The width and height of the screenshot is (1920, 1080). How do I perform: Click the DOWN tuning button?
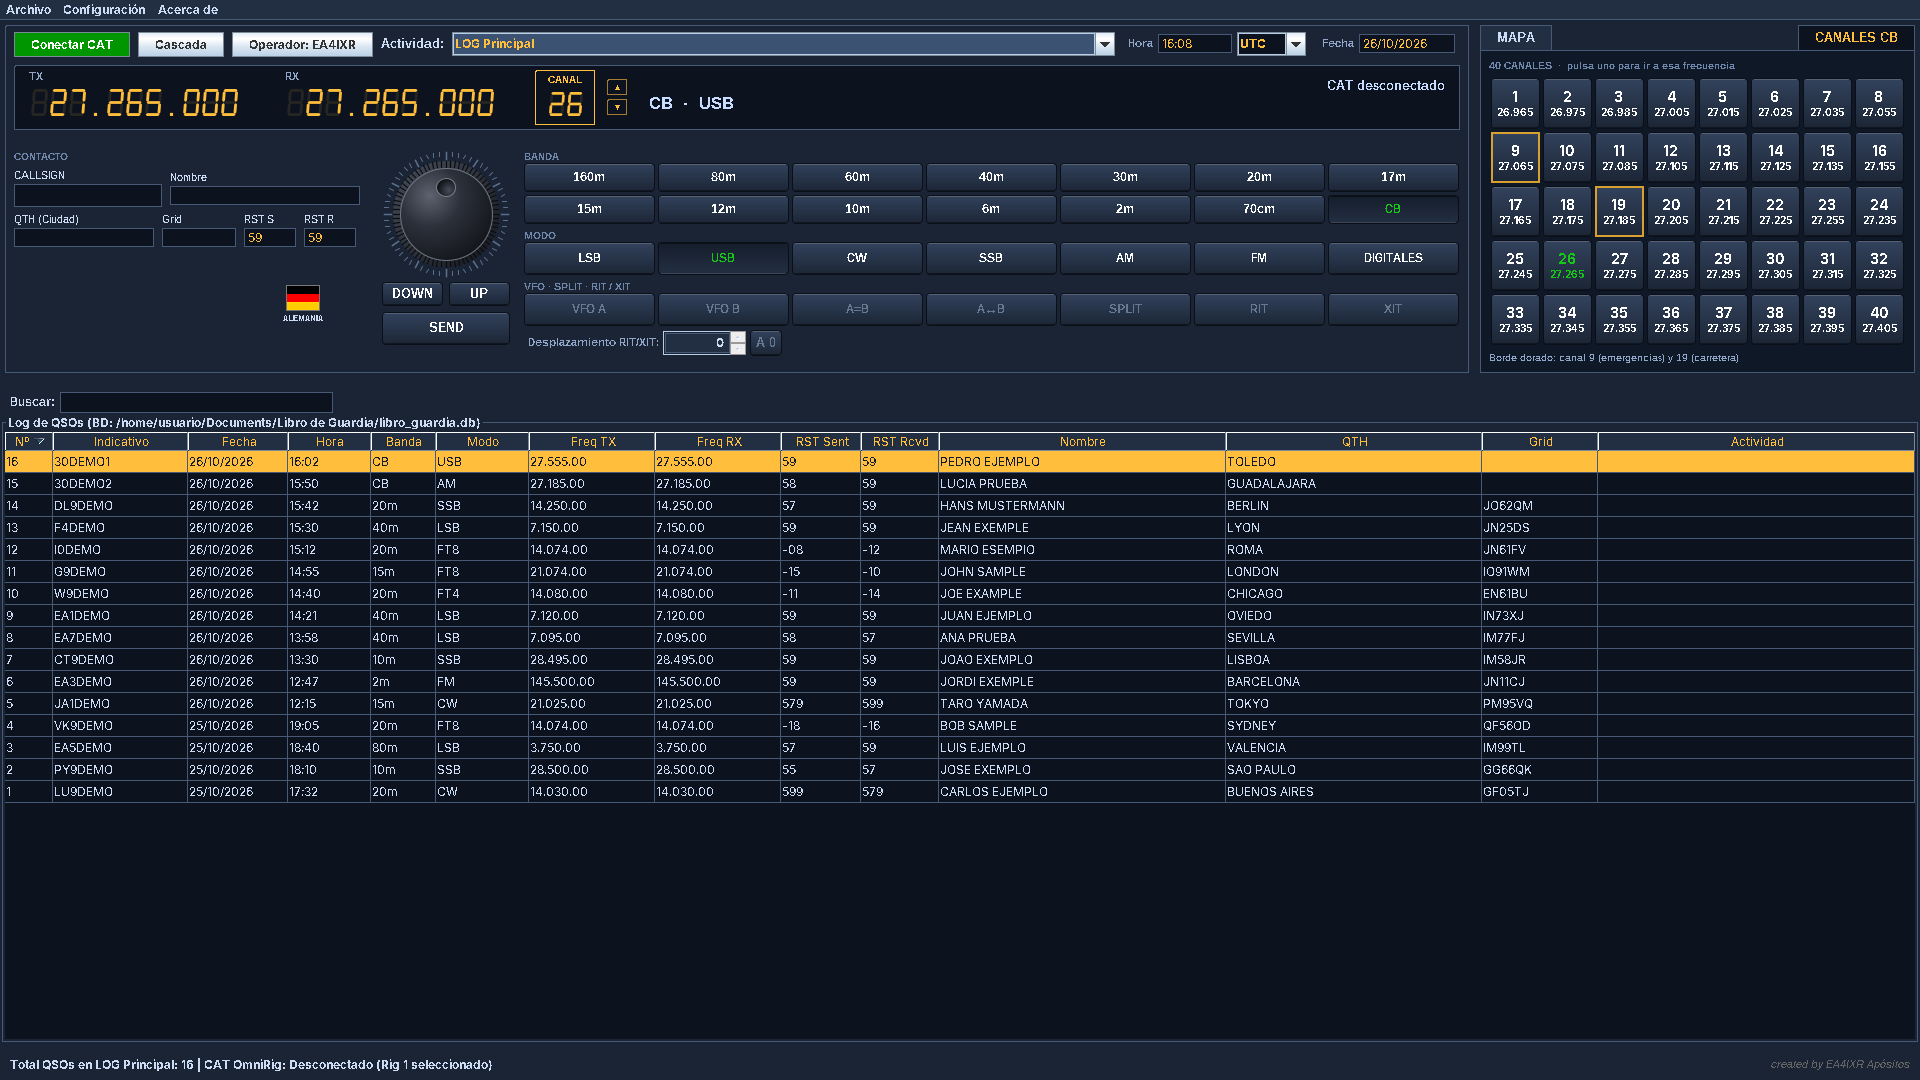point(412,294)
